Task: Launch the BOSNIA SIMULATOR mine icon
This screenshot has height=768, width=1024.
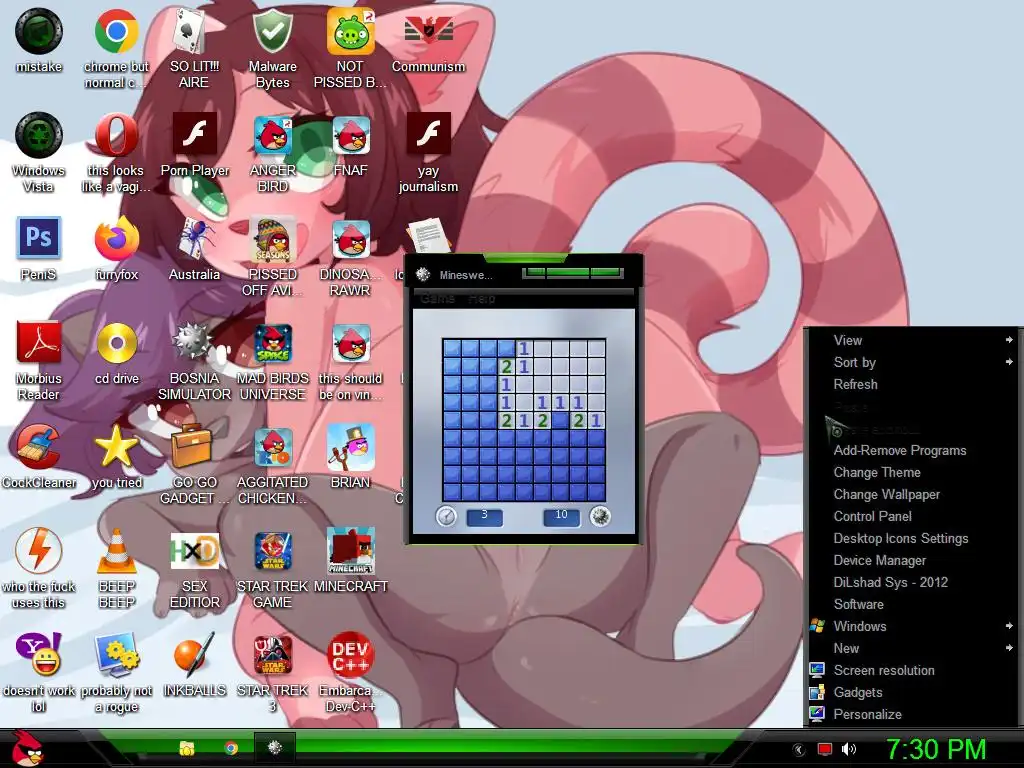Action: (191, 342)
